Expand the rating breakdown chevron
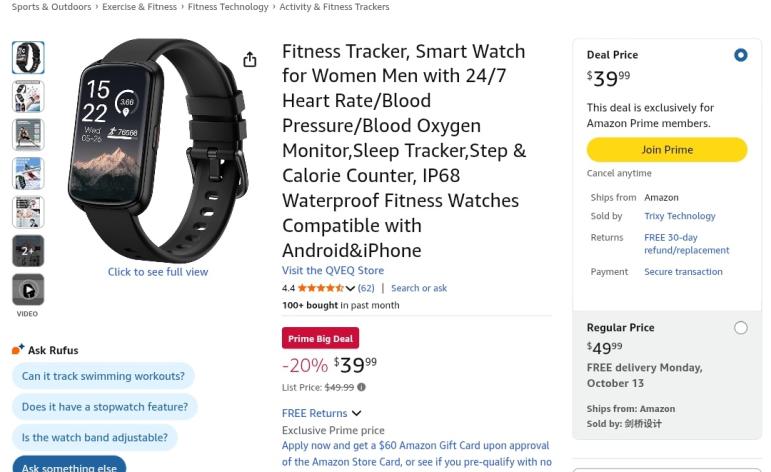This screenshot has width=771, height=472. pyautogui.click(x=350, y=288)
